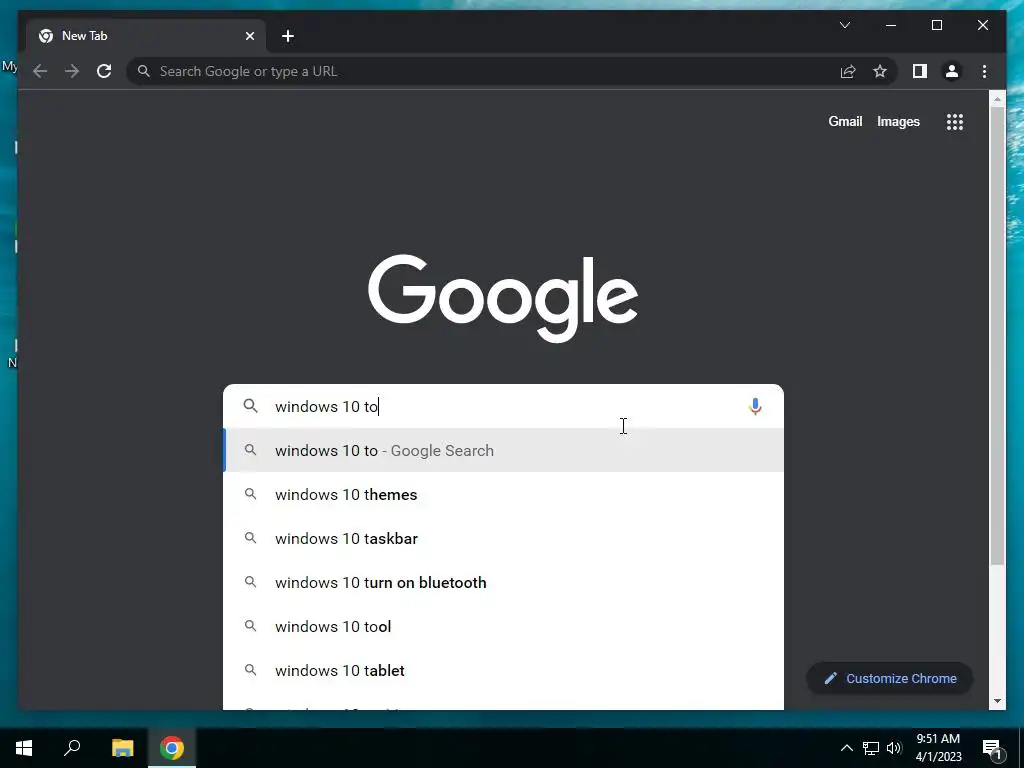Close the New Tab tab
Image resolution: width=1024 pixels, height=768 pixels.
point(249,36)
